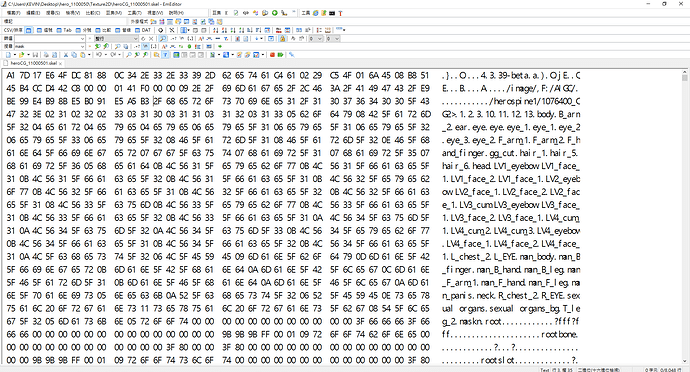The width and height of the screenshot is (690, 372).
Task: Toggle highlighted magnifier in filter toolbar
Action: [x=163, y=38]
